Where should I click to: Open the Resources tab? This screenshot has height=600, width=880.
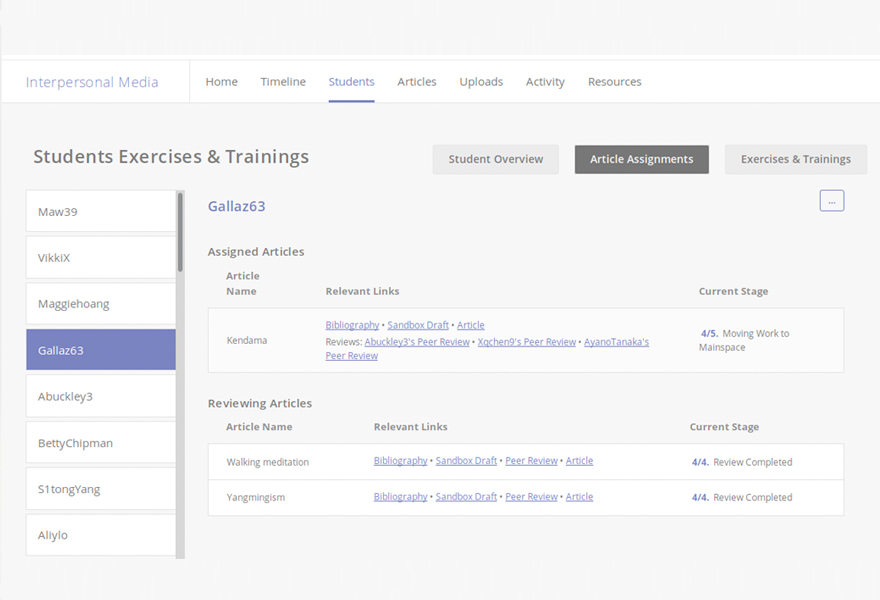(x=615, y=82)
